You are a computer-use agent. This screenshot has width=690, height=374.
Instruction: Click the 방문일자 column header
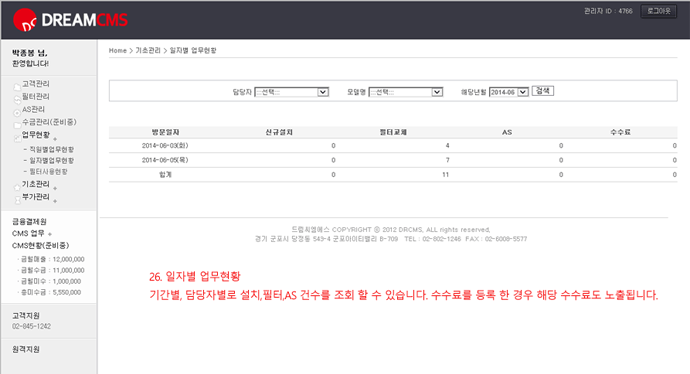click(165, 132)
